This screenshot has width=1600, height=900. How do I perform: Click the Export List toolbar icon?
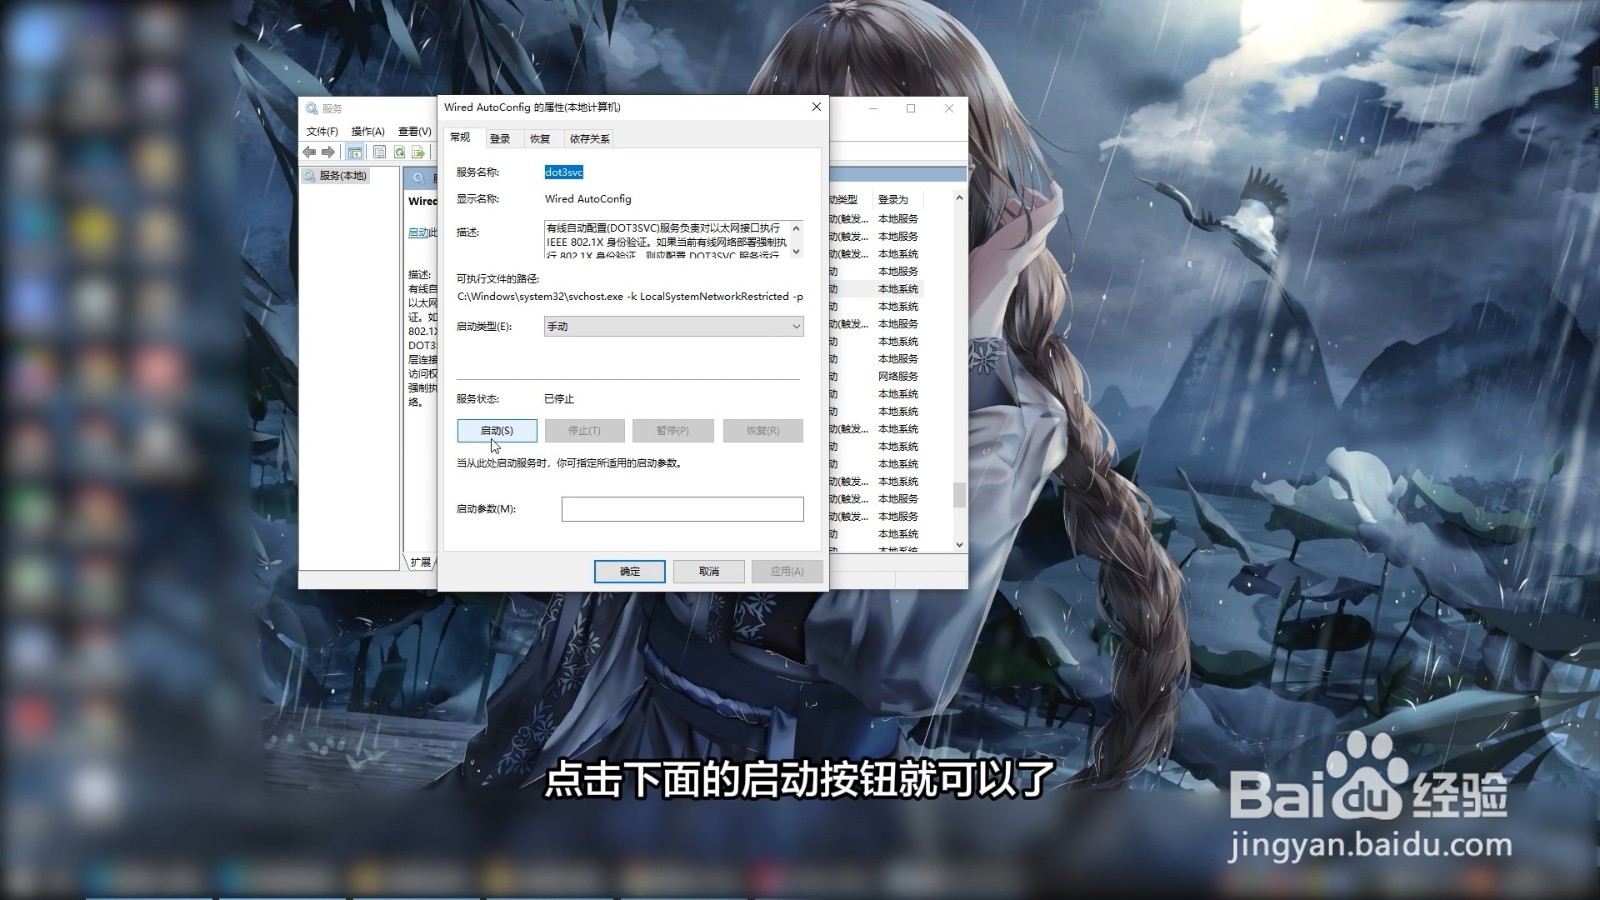click(x=418, y=152)
